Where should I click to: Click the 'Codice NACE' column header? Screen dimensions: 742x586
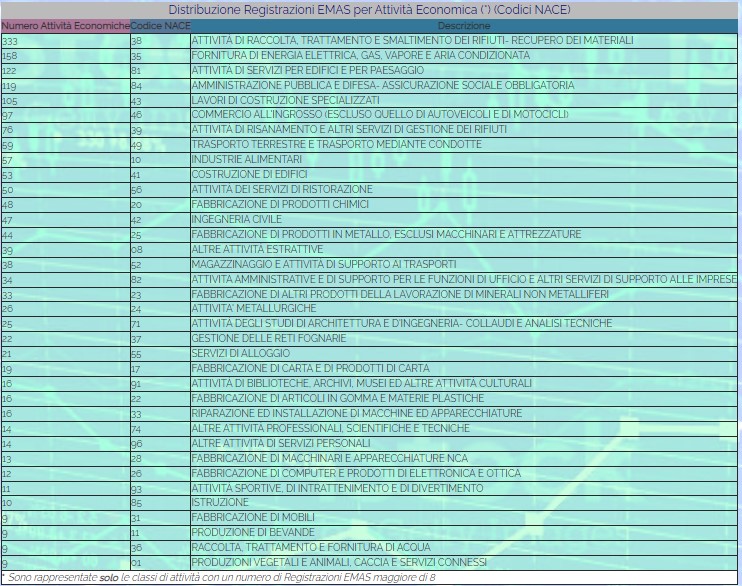click(159, 24)
